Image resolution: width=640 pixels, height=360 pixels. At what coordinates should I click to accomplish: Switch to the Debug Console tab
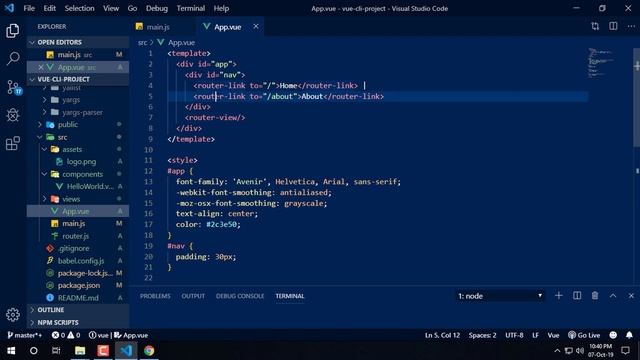click(240, 296)
